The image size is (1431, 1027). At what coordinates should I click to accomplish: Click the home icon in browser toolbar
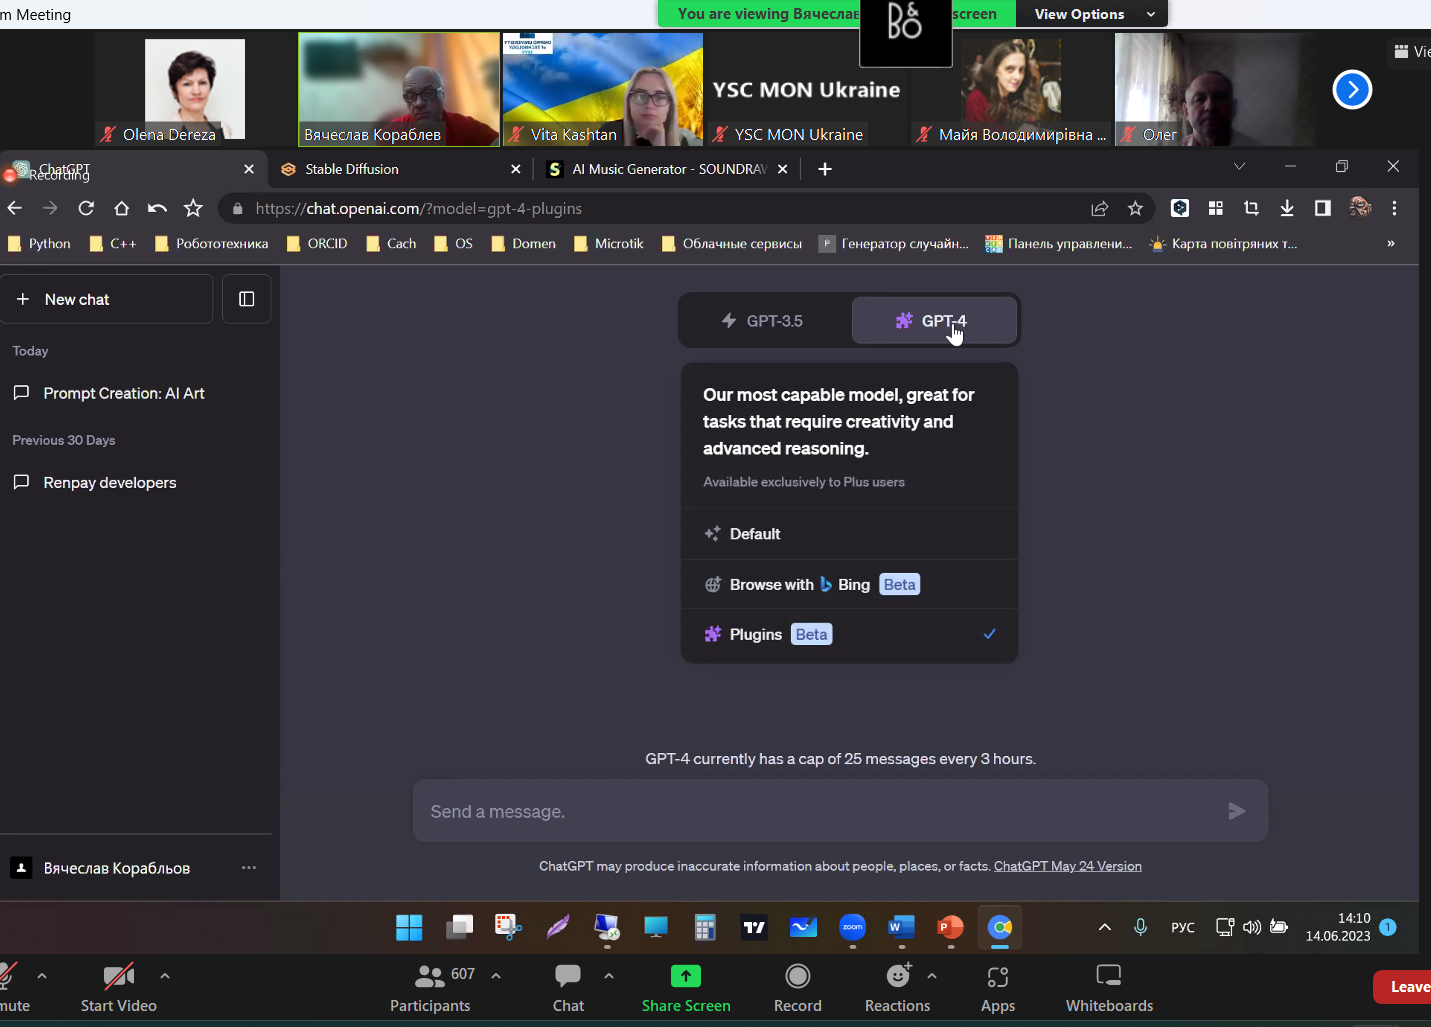(x=121, y=208)
